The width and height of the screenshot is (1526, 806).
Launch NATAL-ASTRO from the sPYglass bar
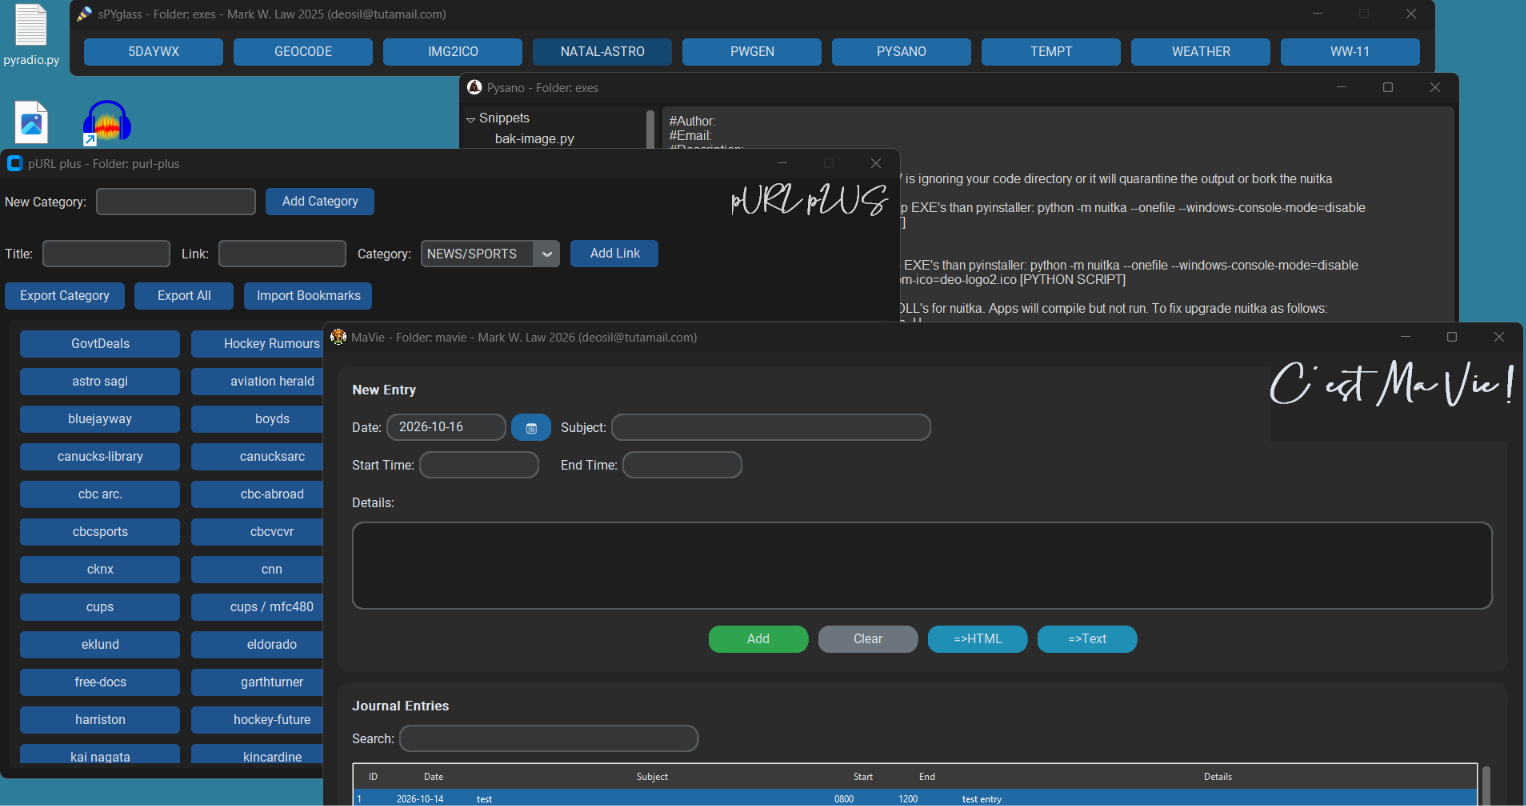coord(602,52)
